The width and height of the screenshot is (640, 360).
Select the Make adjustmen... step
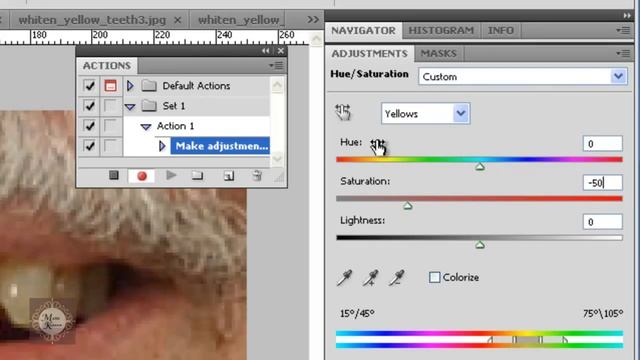pos(220,146)
